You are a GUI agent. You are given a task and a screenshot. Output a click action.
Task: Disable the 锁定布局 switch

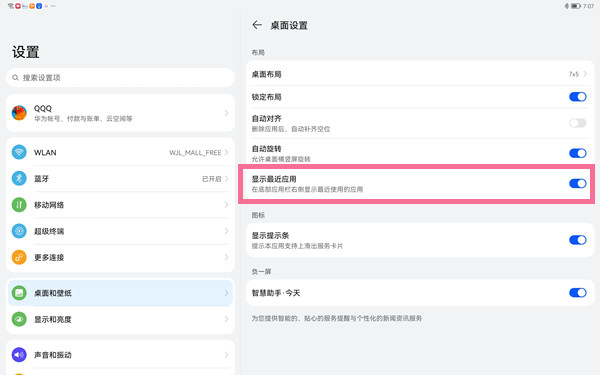tap(577, 97)
